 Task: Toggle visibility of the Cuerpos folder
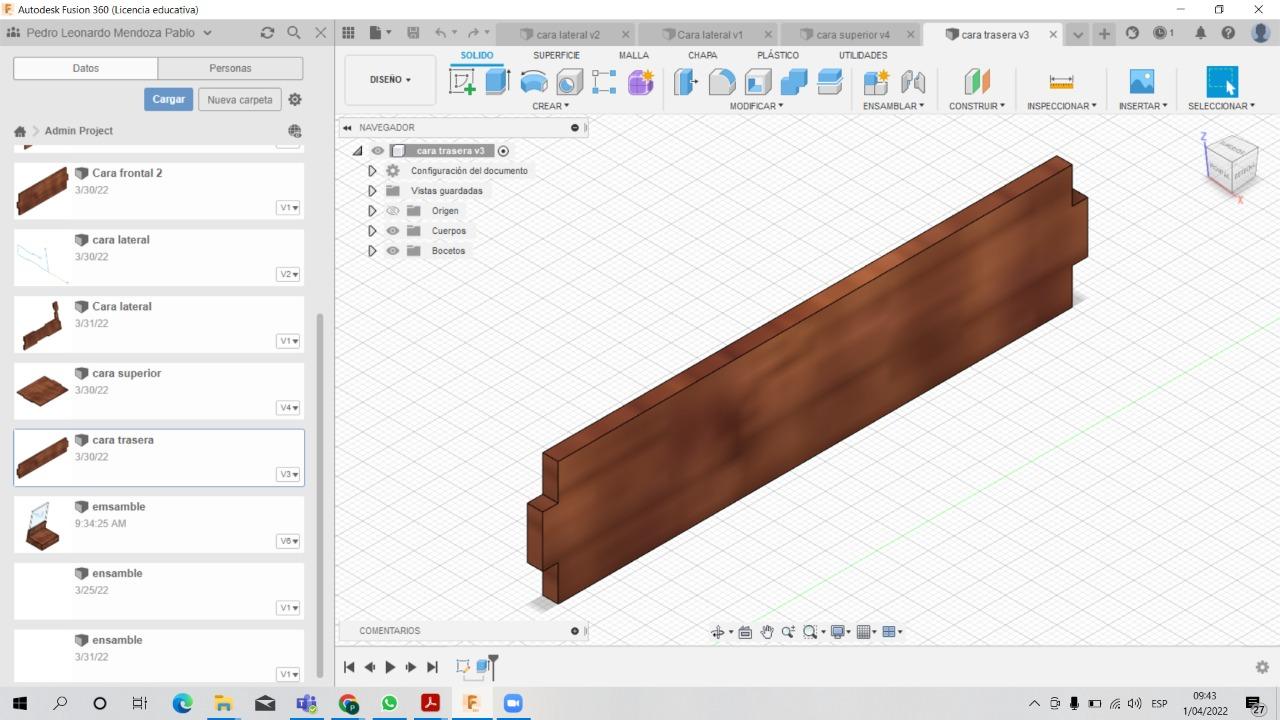coord(393,231)
